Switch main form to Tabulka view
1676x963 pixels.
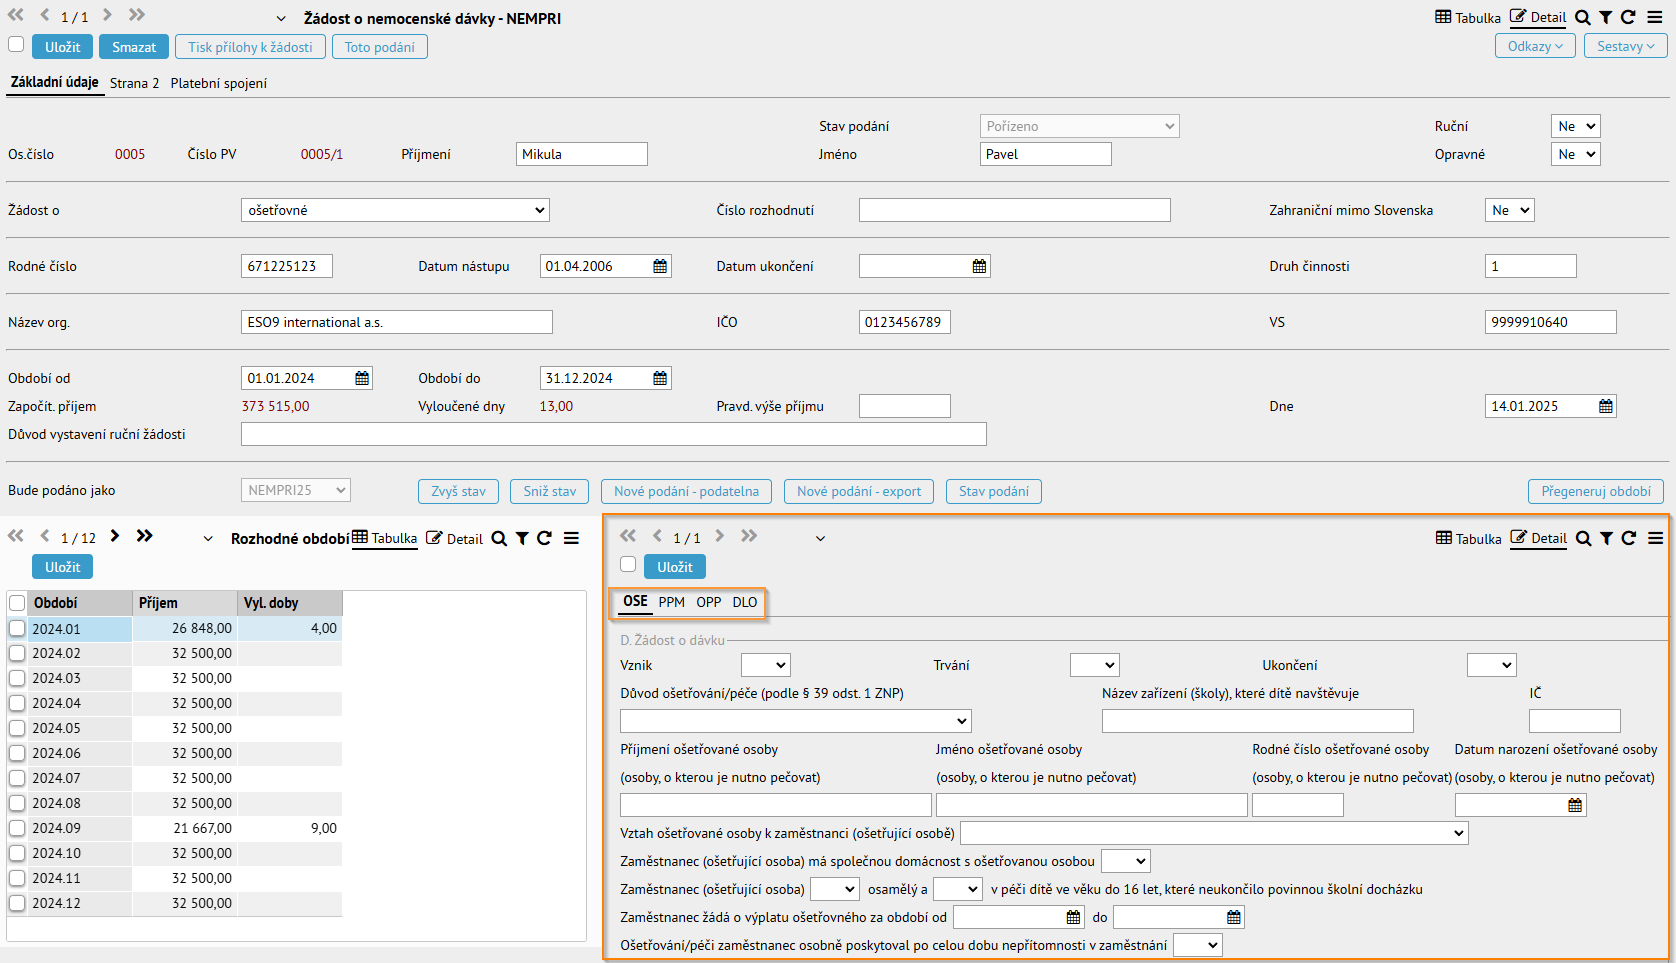click(x=1468, y=17)
